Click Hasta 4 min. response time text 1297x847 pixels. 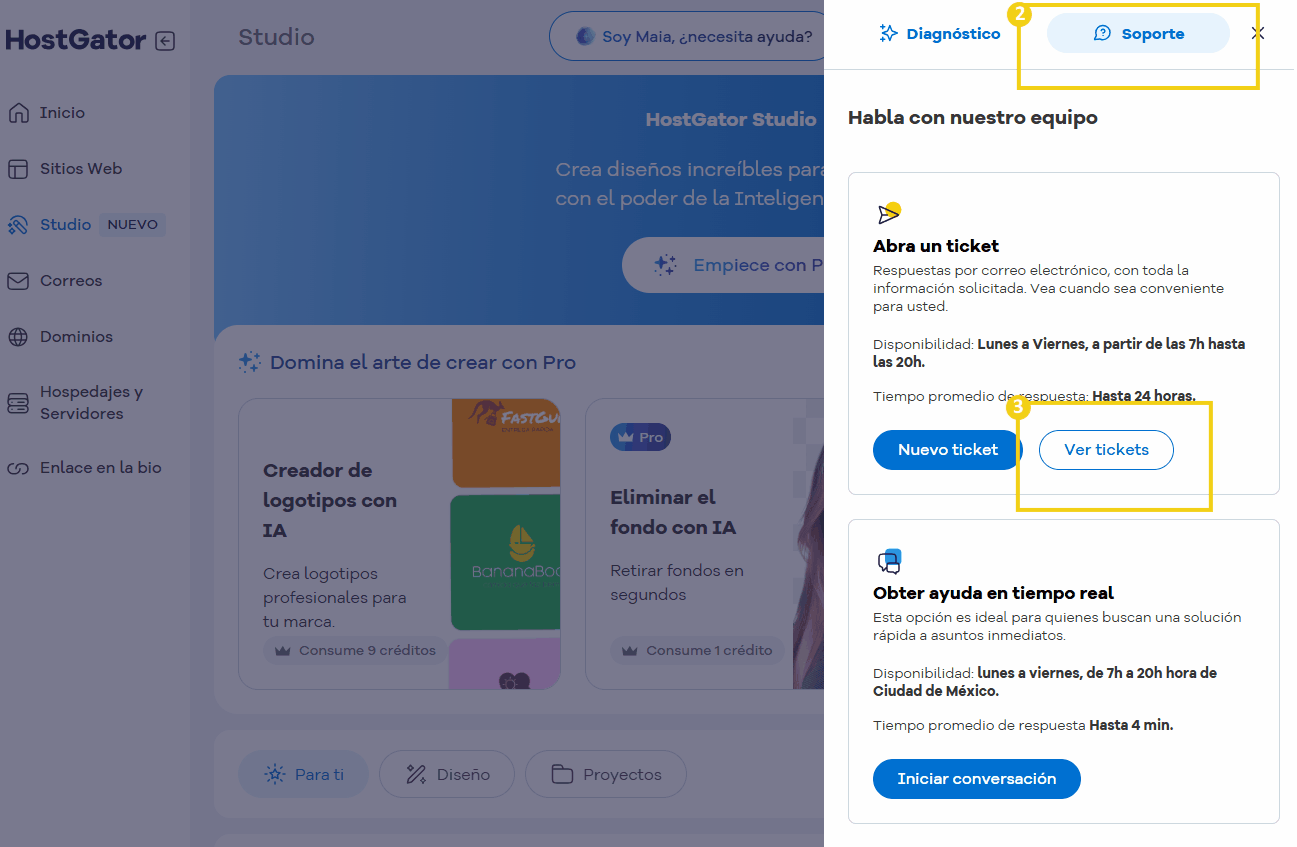pyautogui.click(x=1131, y=725)
